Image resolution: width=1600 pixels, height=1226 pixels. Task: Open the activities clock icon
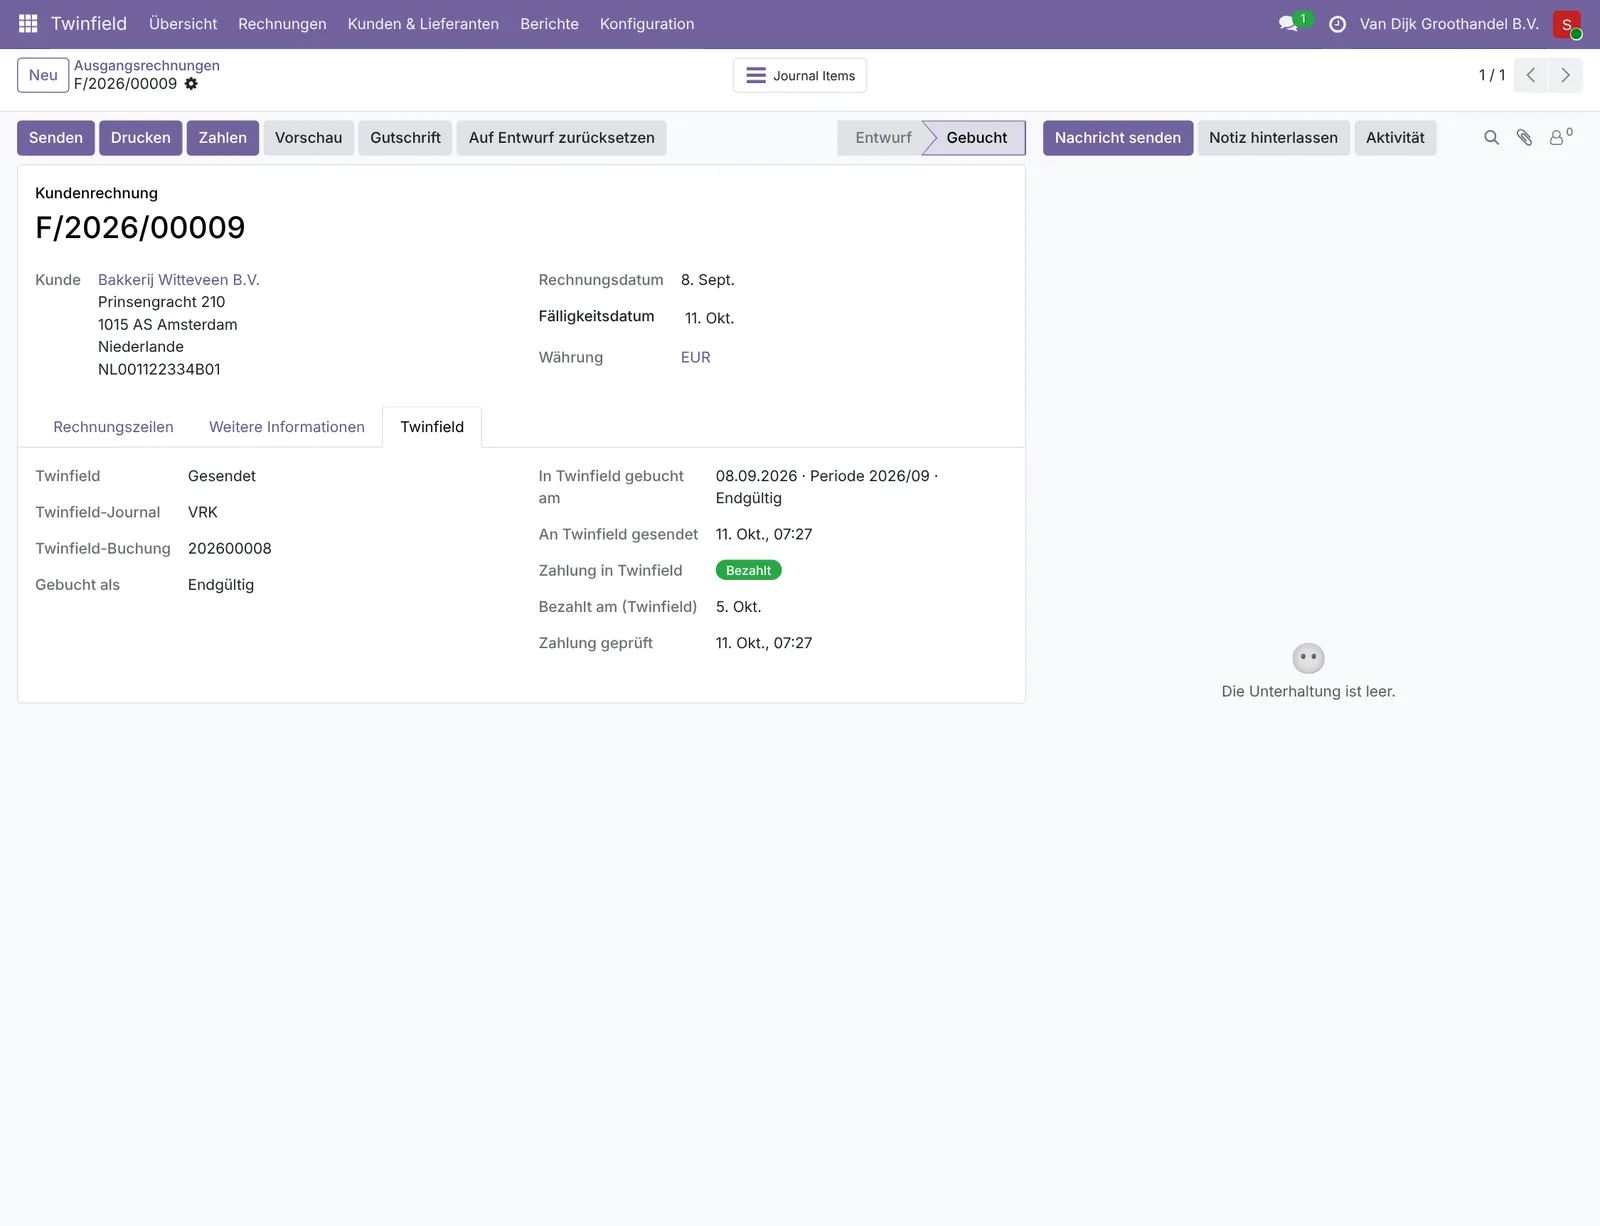tap(1337, 24)
